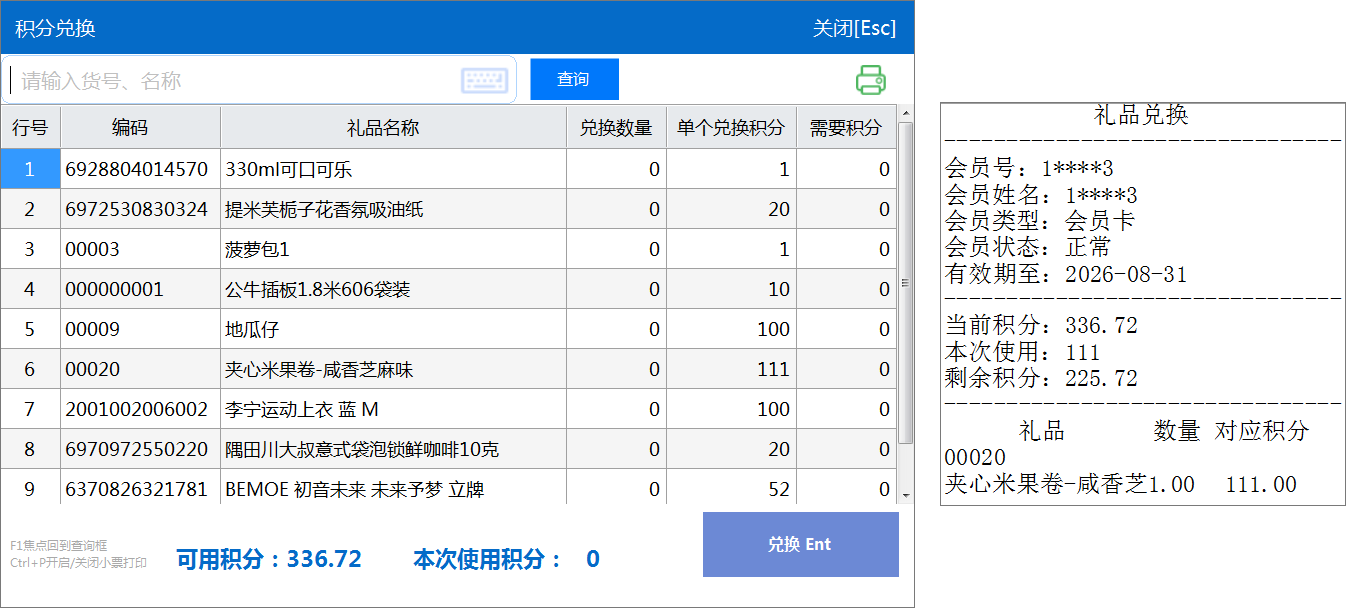Select the 李宁运动上衣 蓝 M row

point(392,410)
